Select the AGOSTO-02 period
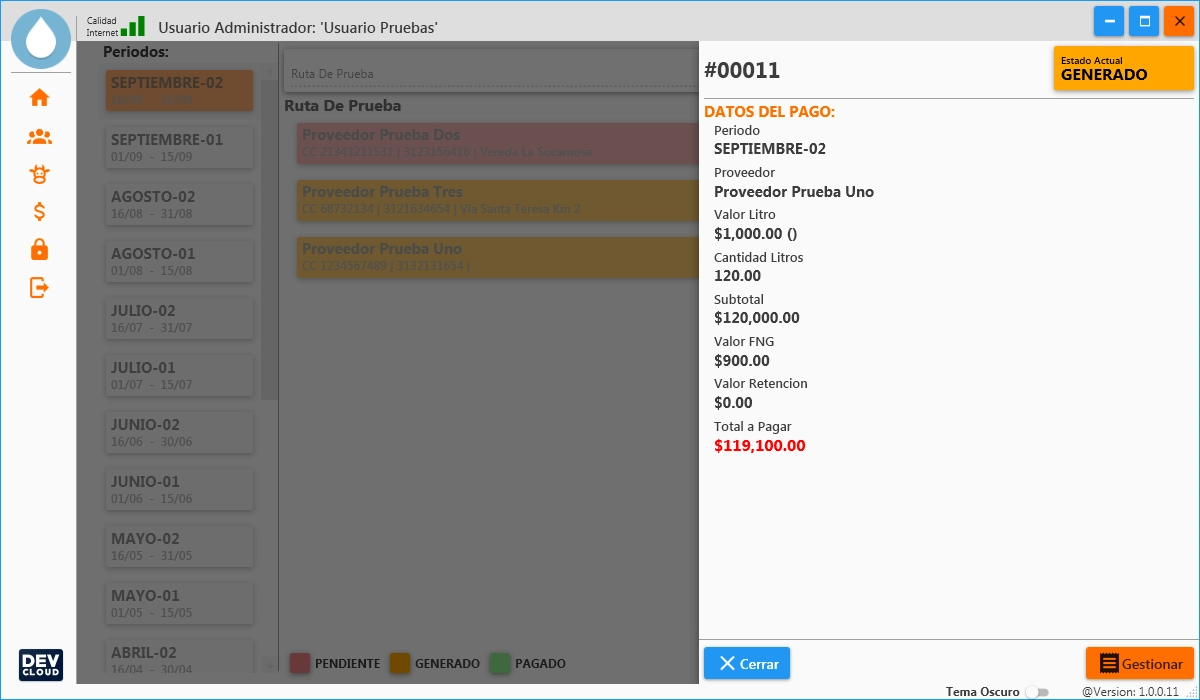The height and width of the screenshot is (700, 1200). pyautogui.click(x=180, y=204)
